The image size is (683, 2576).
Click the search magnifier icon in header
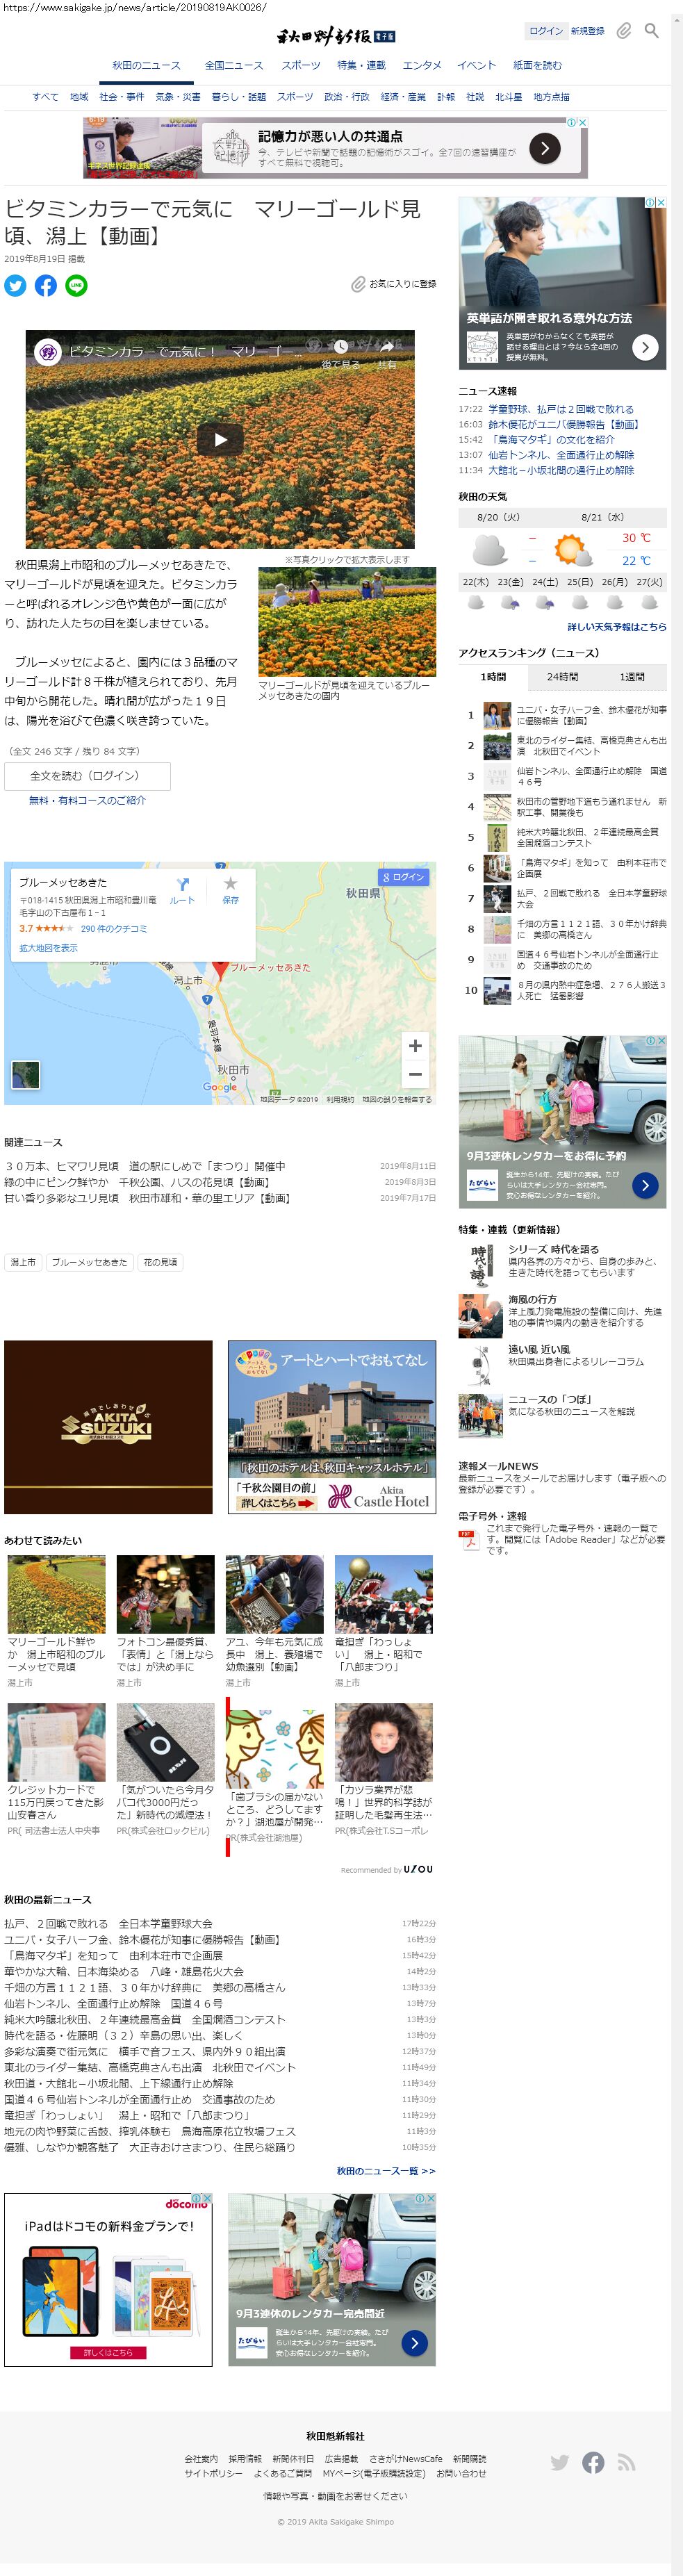651,31
